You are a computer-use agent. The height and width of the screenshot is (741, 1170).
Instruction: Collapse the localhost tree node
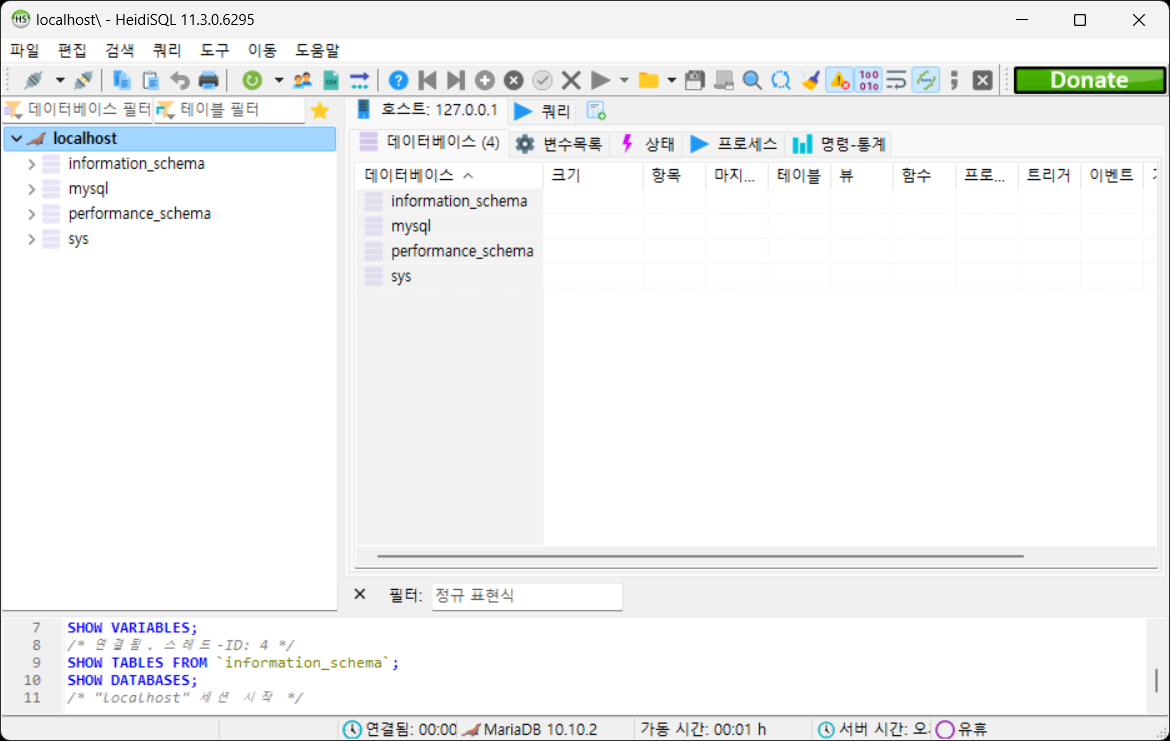[16, 139]
